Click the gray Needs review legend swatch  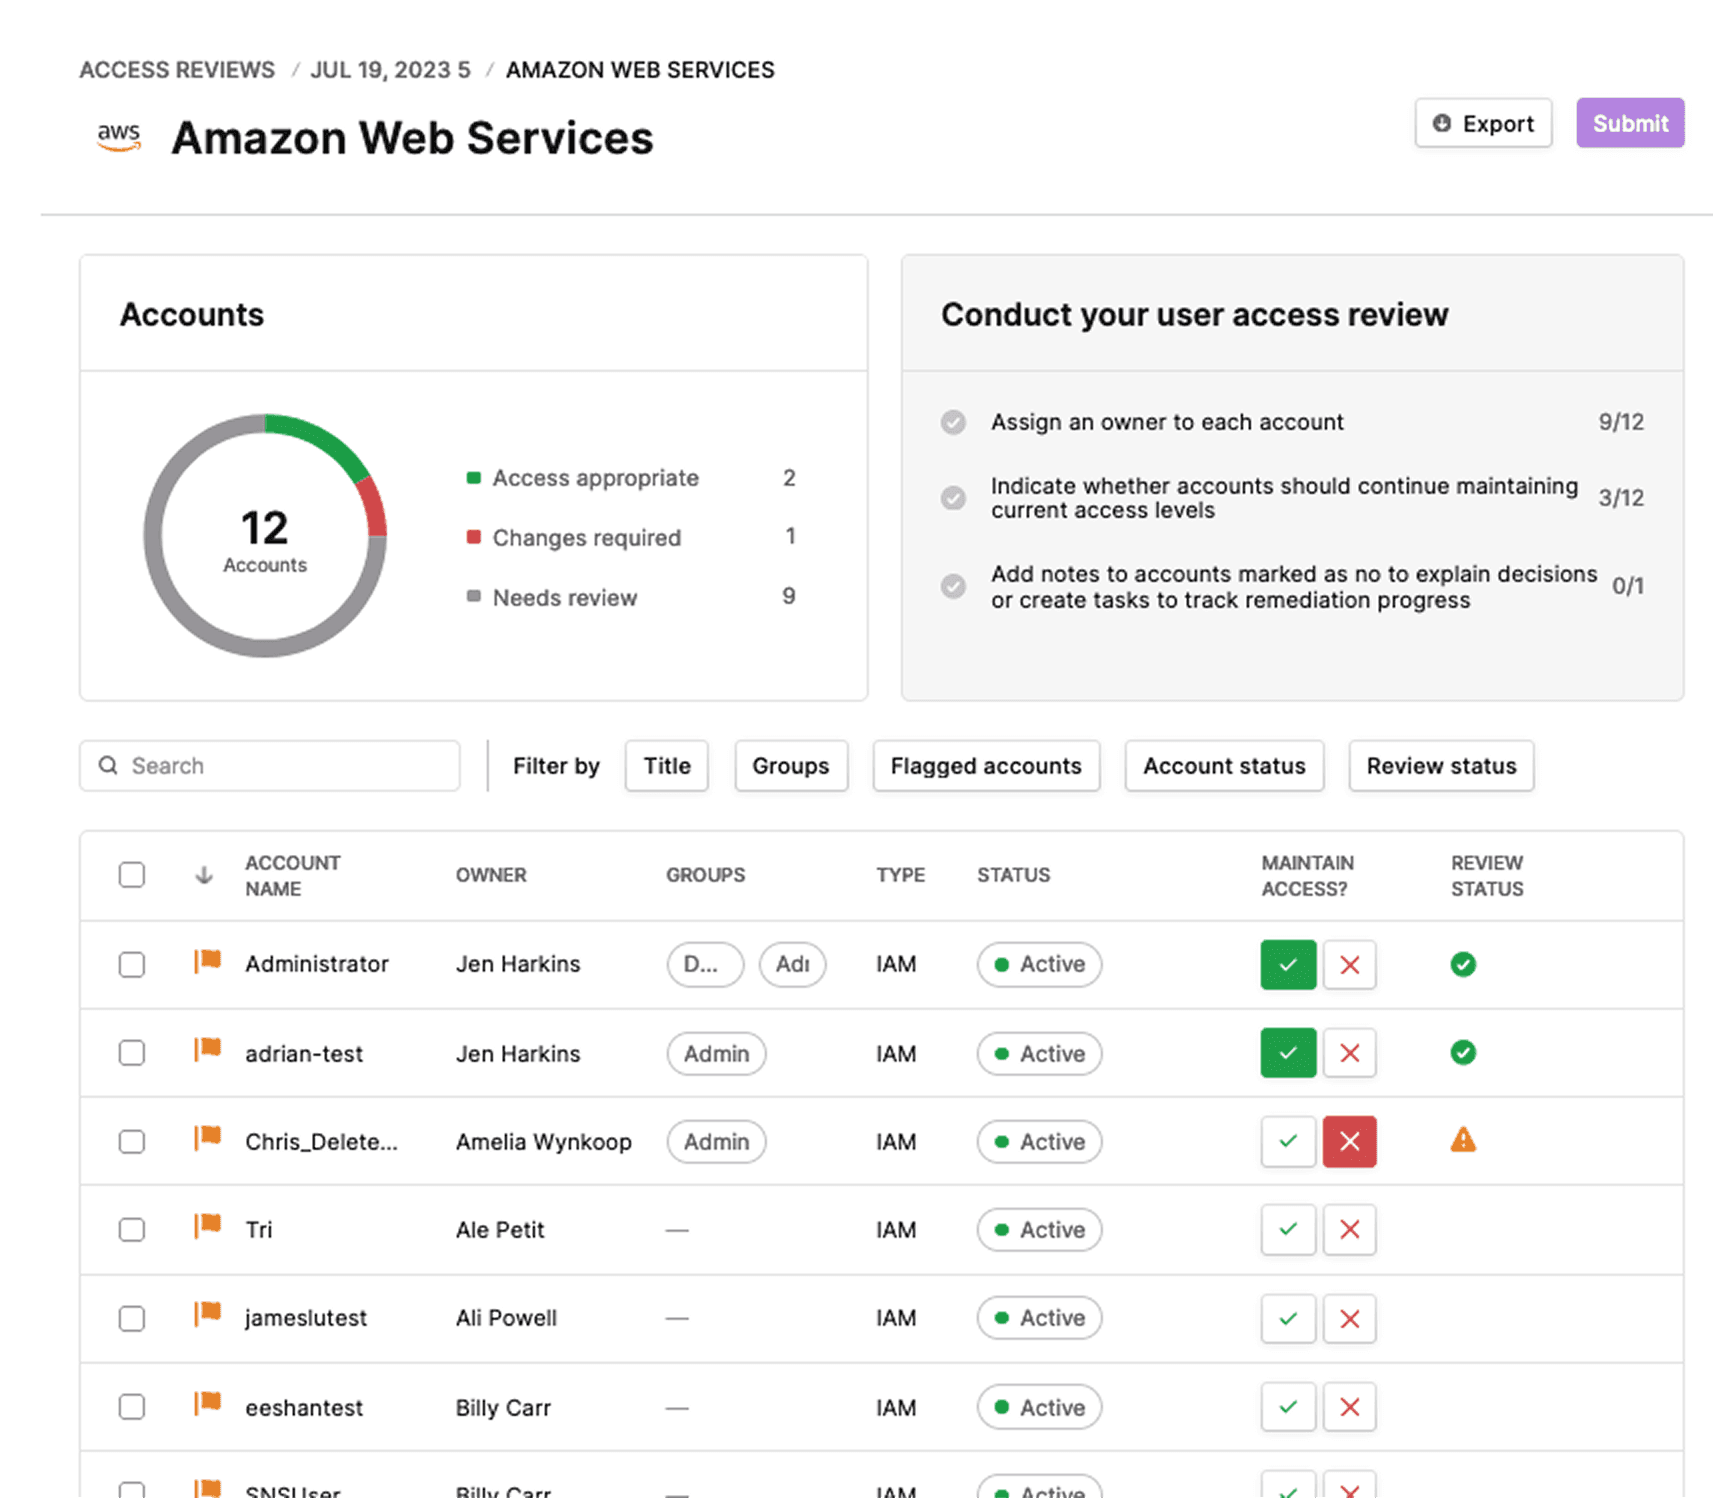474,596
